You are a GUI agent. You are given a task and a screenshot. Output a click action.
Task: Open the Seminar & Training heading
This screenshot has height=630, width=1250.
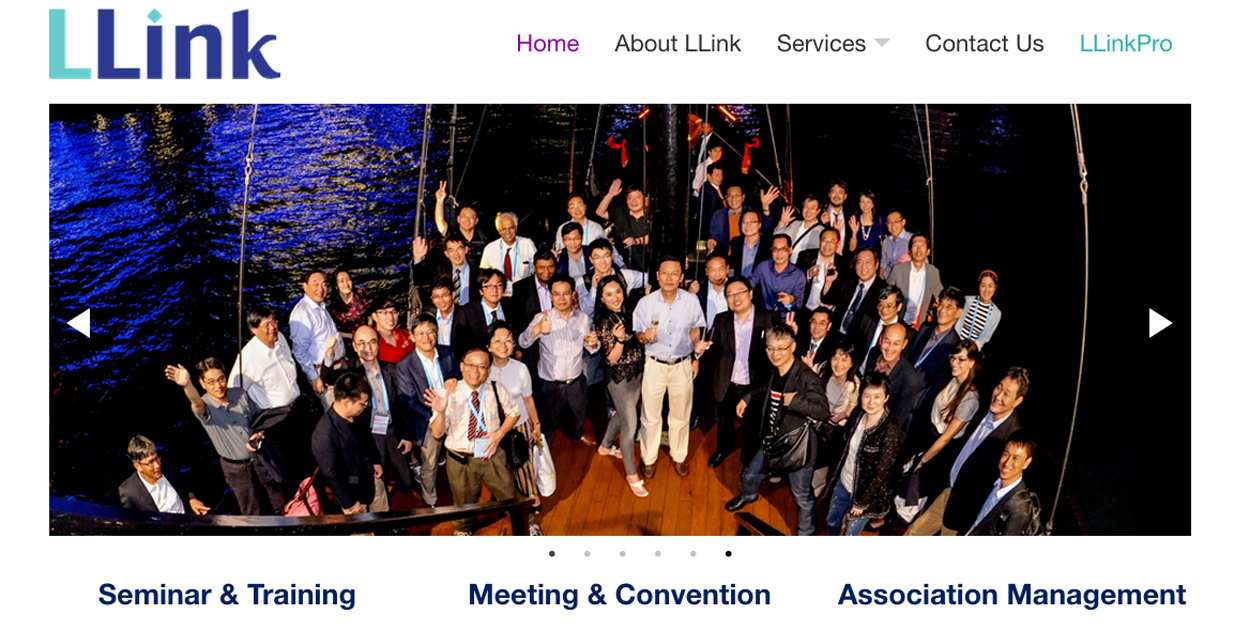click(x=227, y=595)
